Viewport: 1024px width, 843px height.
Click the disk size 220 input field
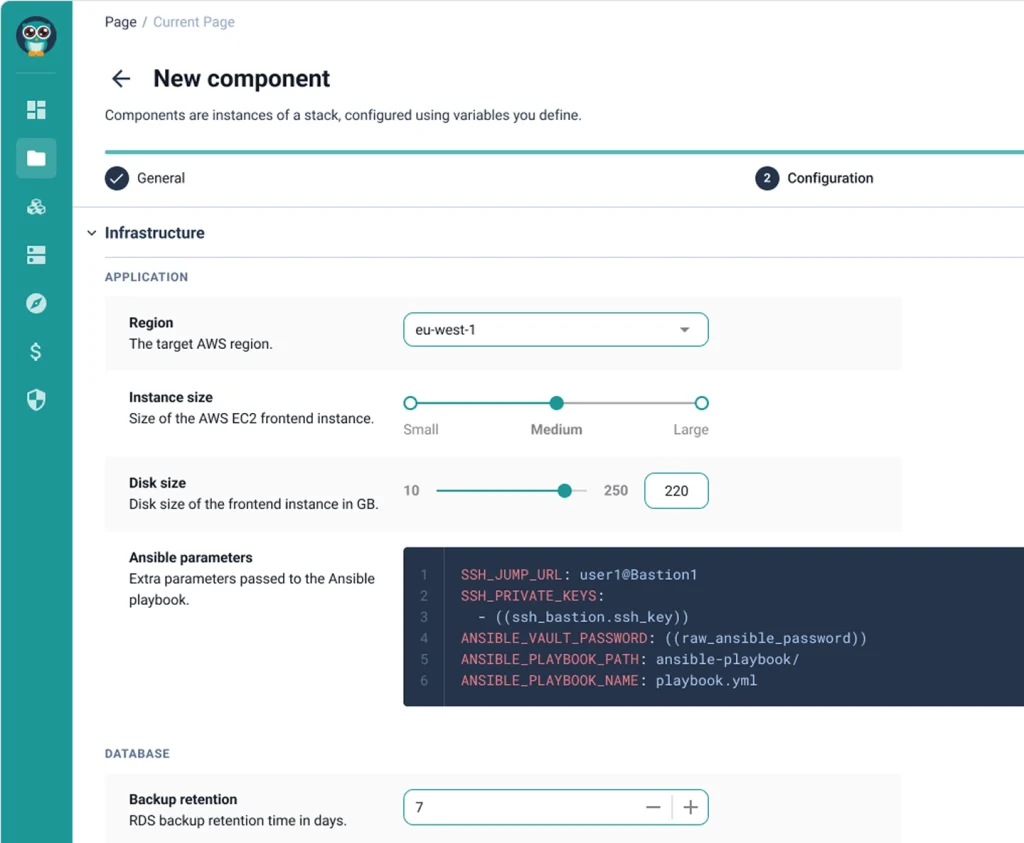click(x=676, y=491)
